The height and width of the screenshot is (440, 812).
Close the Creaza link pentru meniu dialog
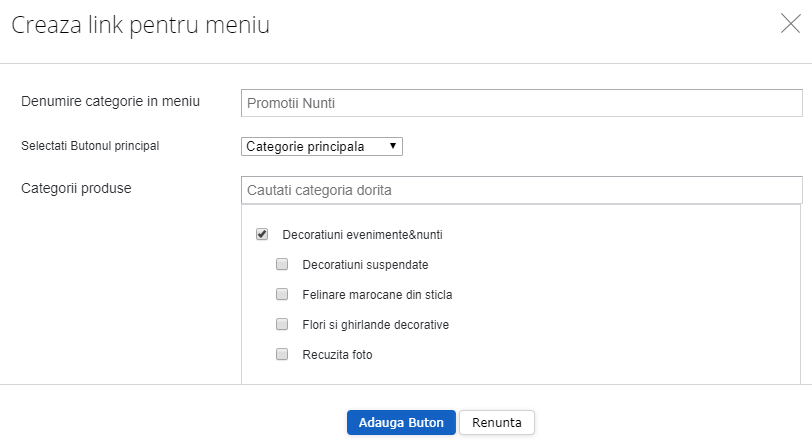point(790,25)
